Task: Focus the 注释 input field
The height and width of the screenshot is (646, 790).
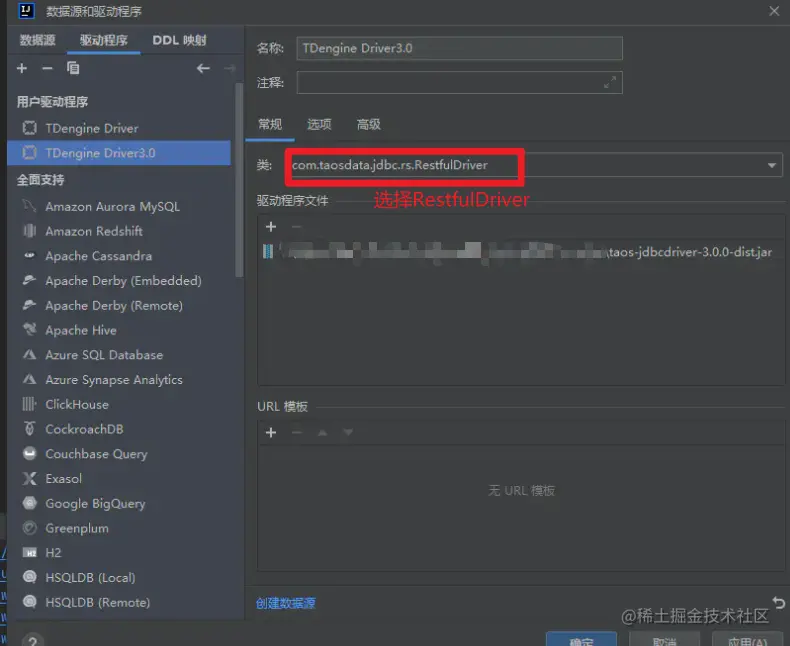Action: click(x=459, y=82)
